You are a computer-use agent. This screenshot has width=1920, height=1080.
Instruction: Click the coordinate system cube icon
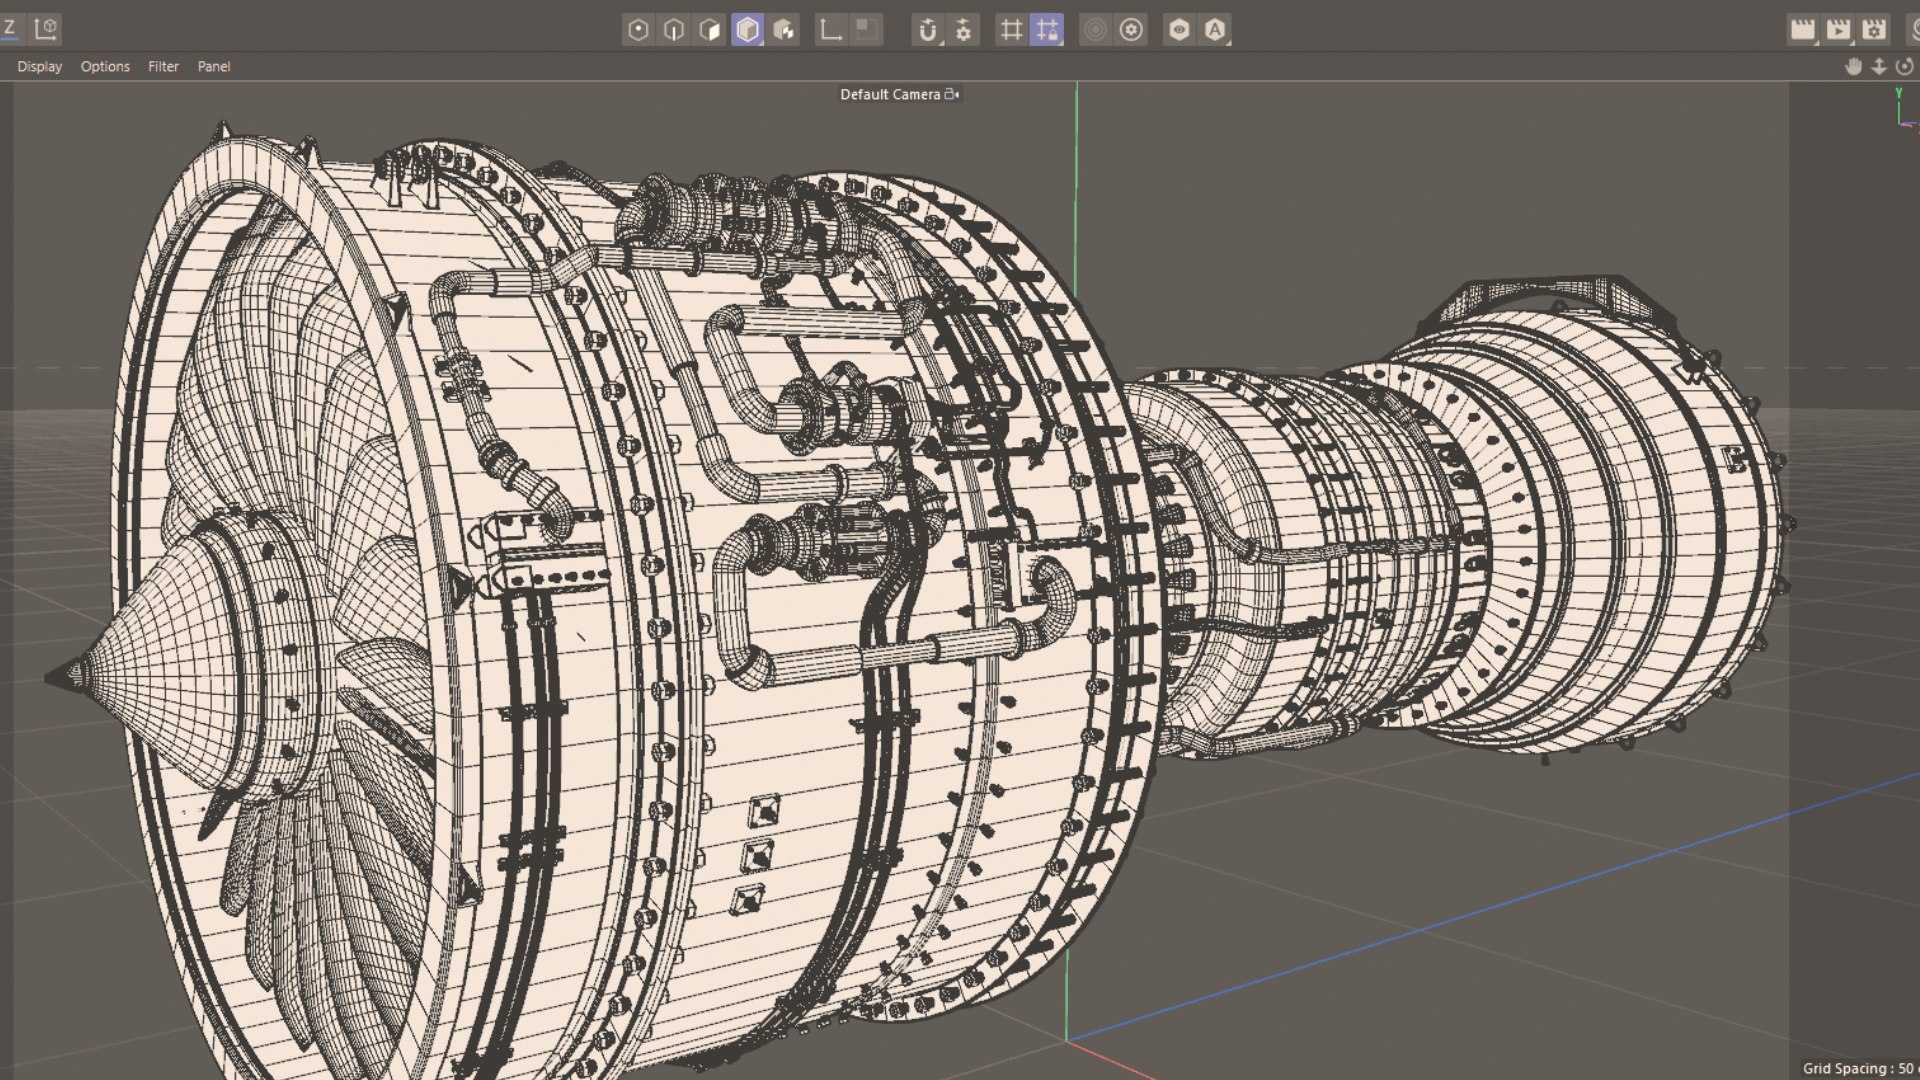click(46, 29)
